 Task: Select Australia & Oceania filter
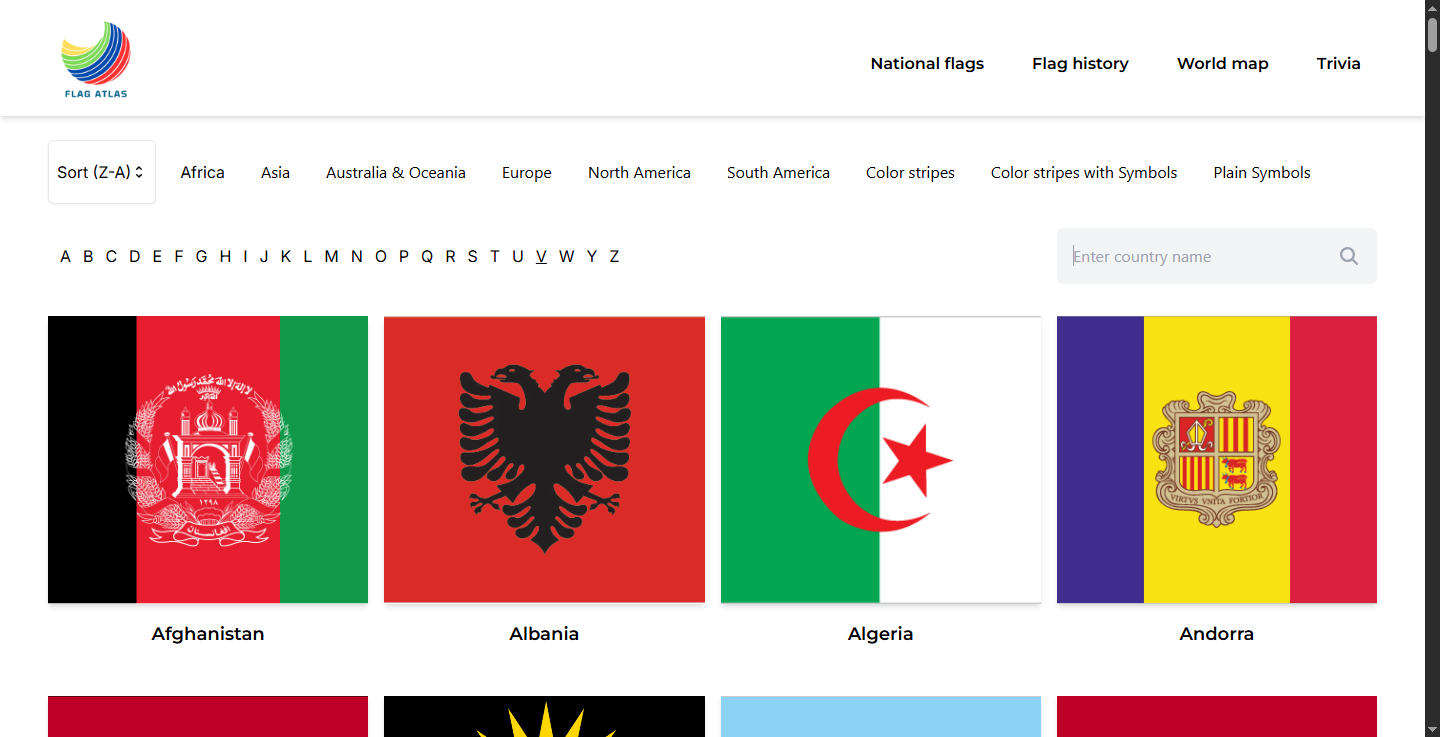tap(396, 172)
